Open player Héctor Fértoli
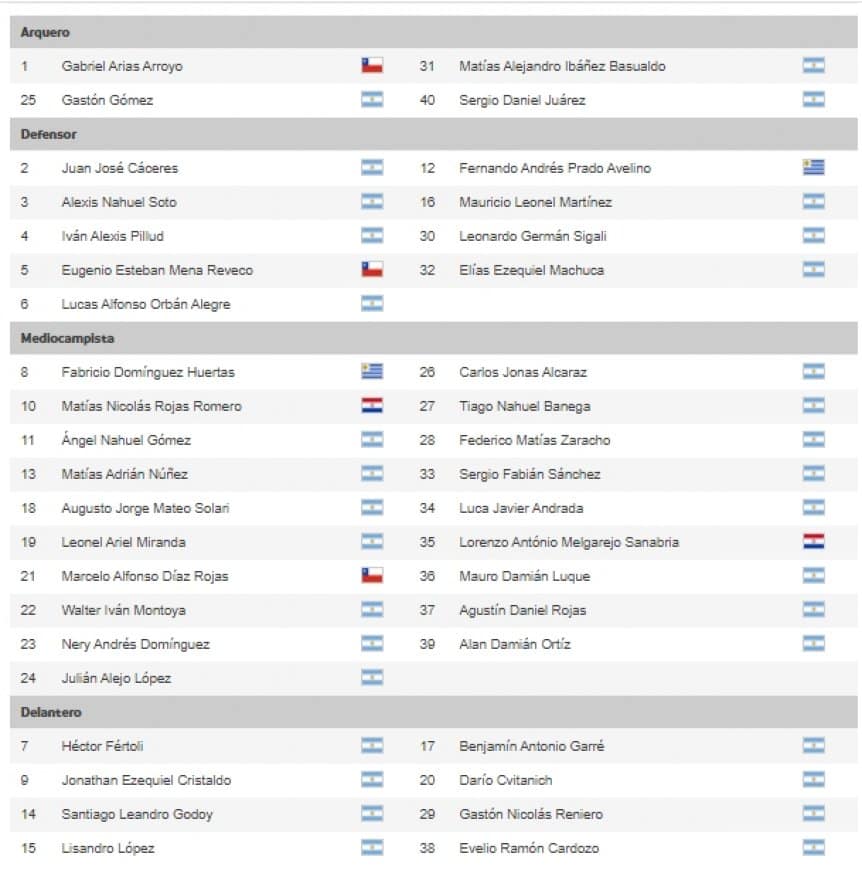Viewport: 862px width, 877px height. coord(102,746)
